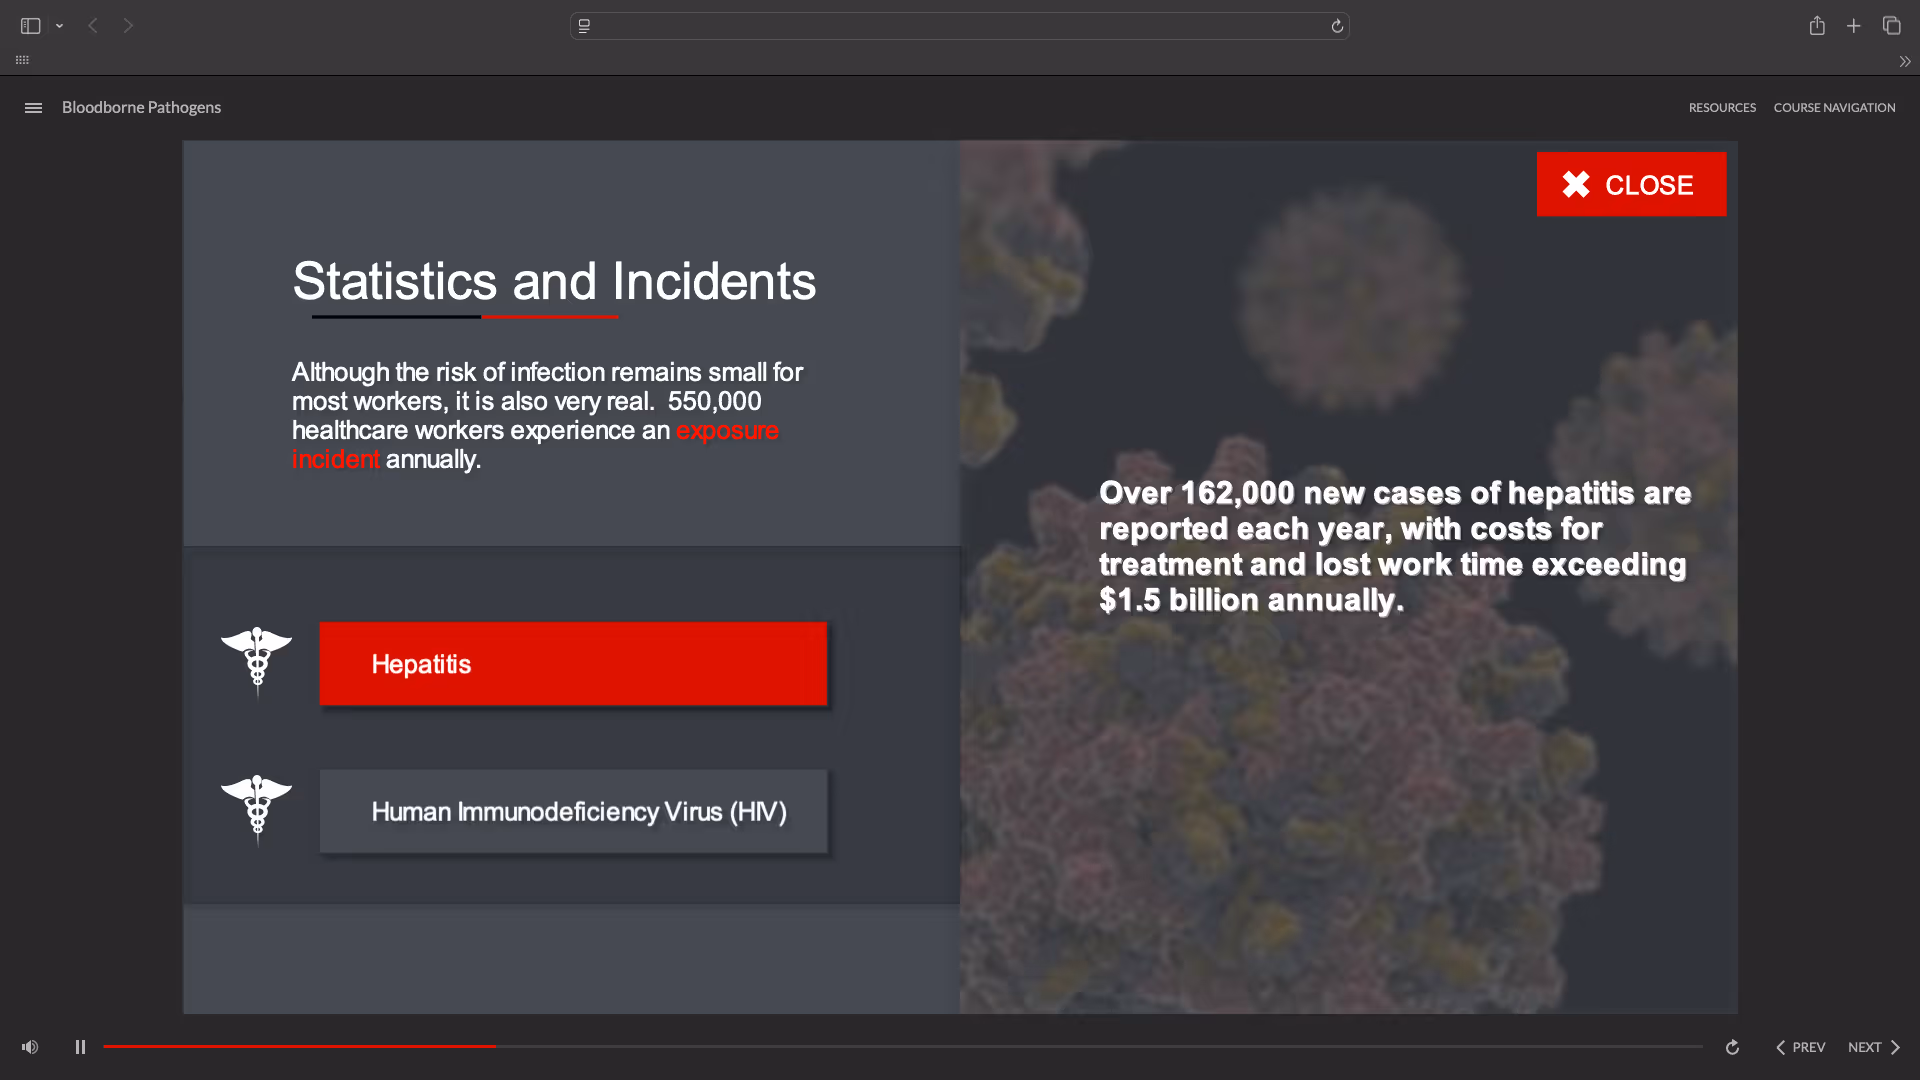Select the Hepatitis button
The height and width of the screenshot is (1080, 1920).
point(573,664)
